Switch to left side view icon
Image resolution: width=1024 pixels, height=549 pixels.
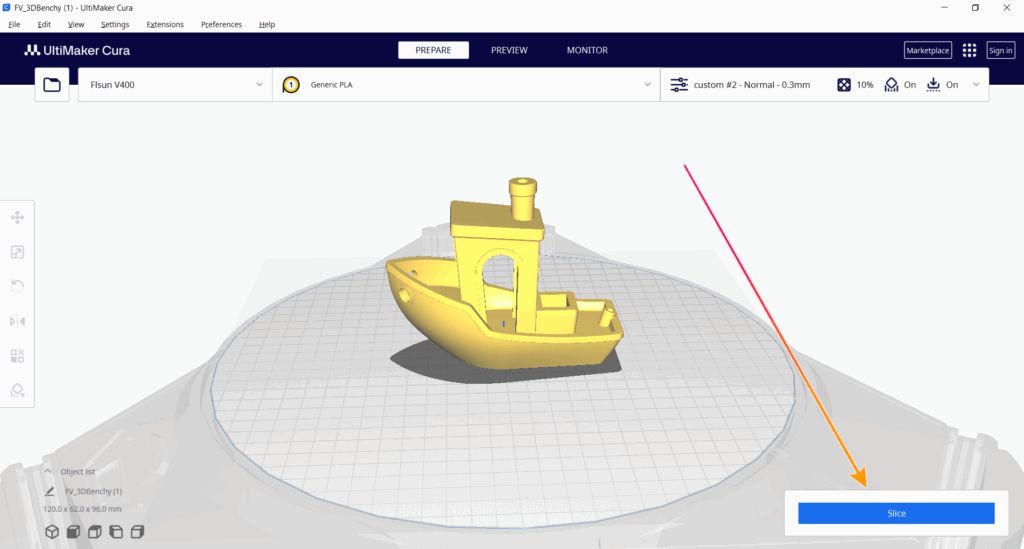tap(116, 532)
